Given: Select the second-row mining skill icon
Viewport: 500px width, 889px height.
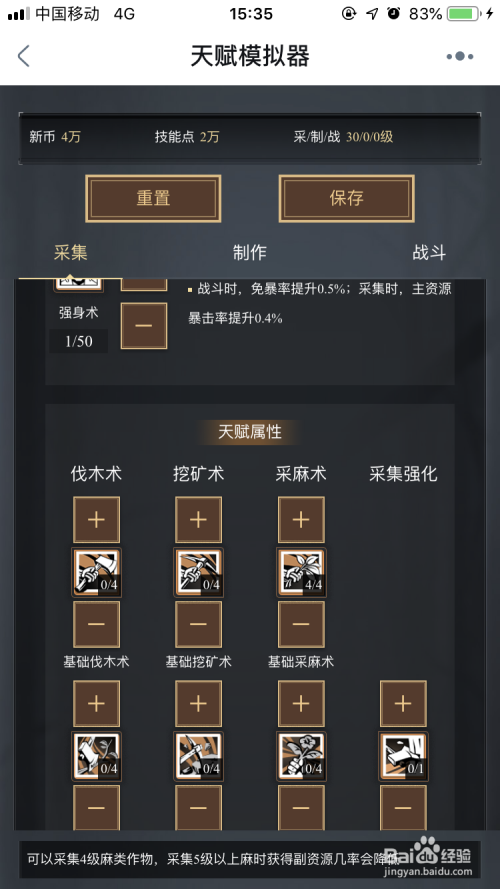Looking at the screenshot, I should tap(198, 756).
